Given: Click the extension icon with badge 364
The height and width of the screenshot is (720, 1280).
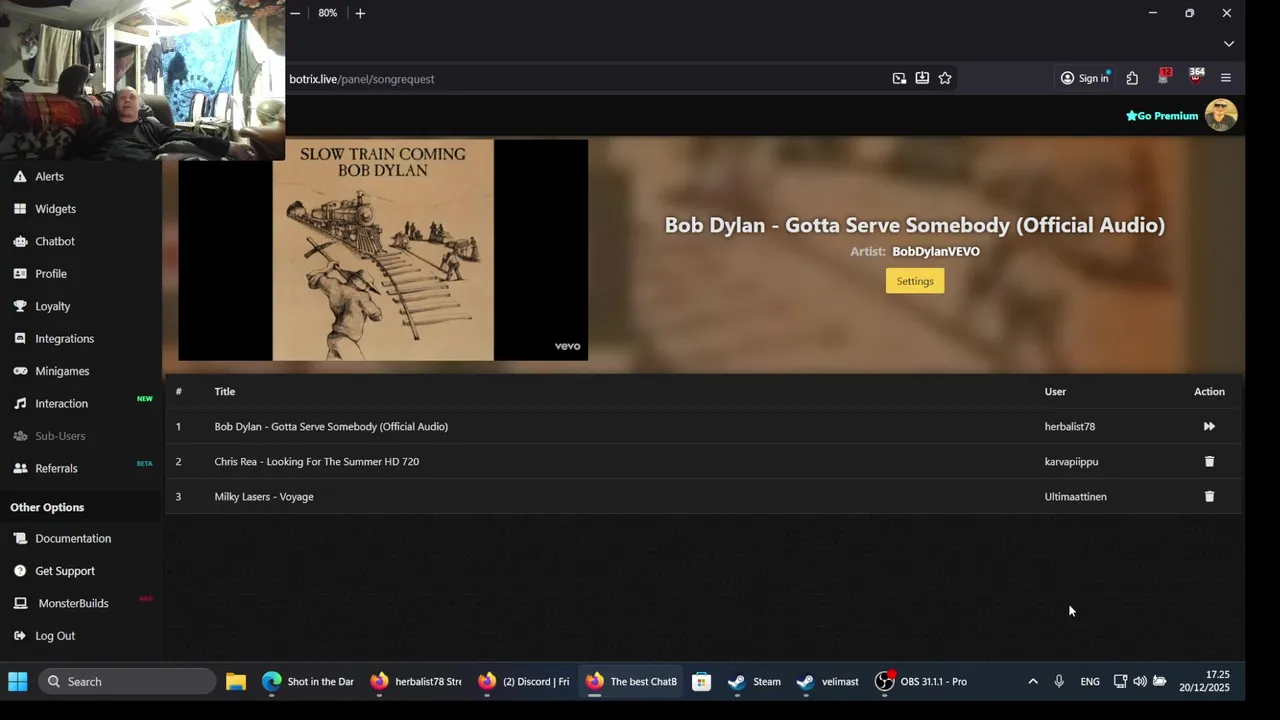Looking at the screenshot, I should coord(1196,77).
